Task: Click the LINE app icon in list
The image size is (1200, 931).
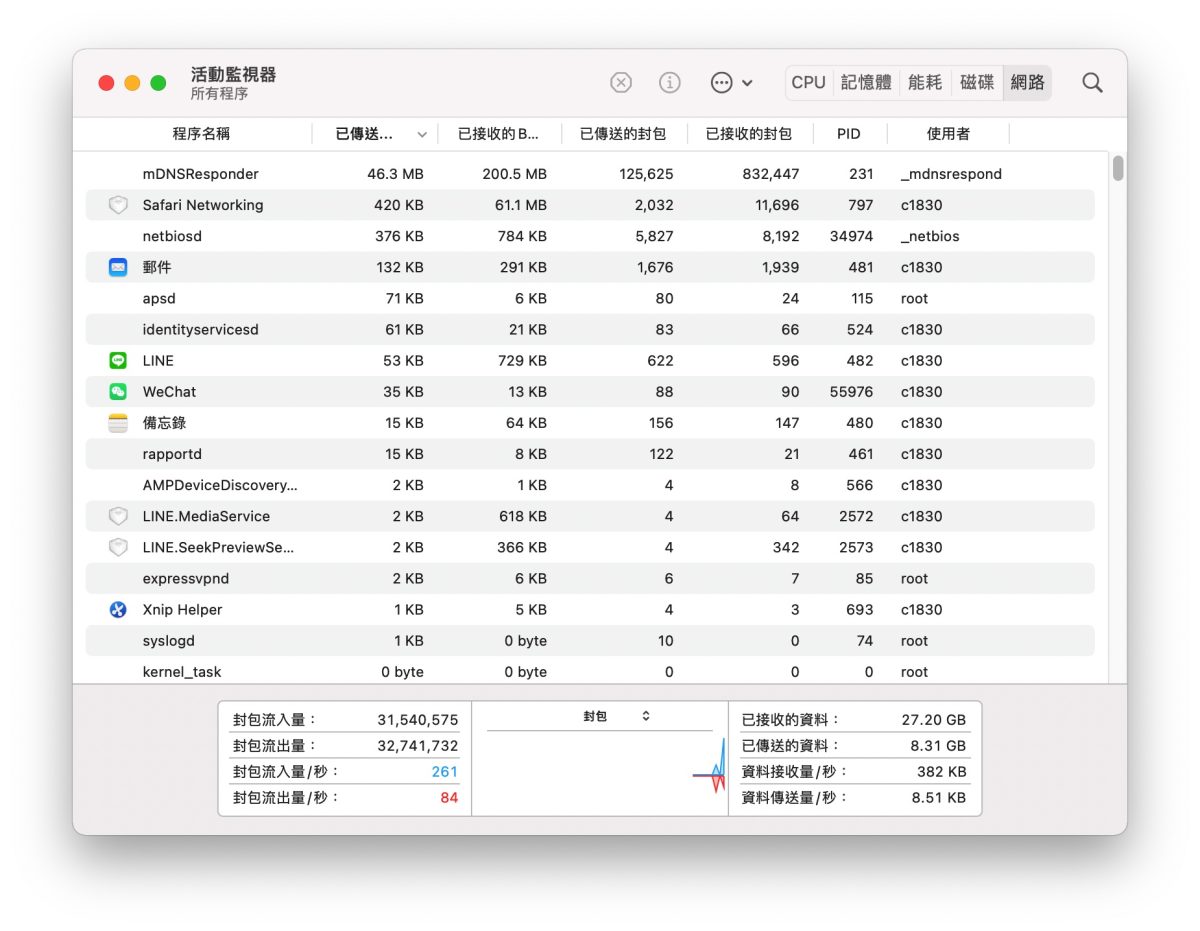Action: pos(118,361)
